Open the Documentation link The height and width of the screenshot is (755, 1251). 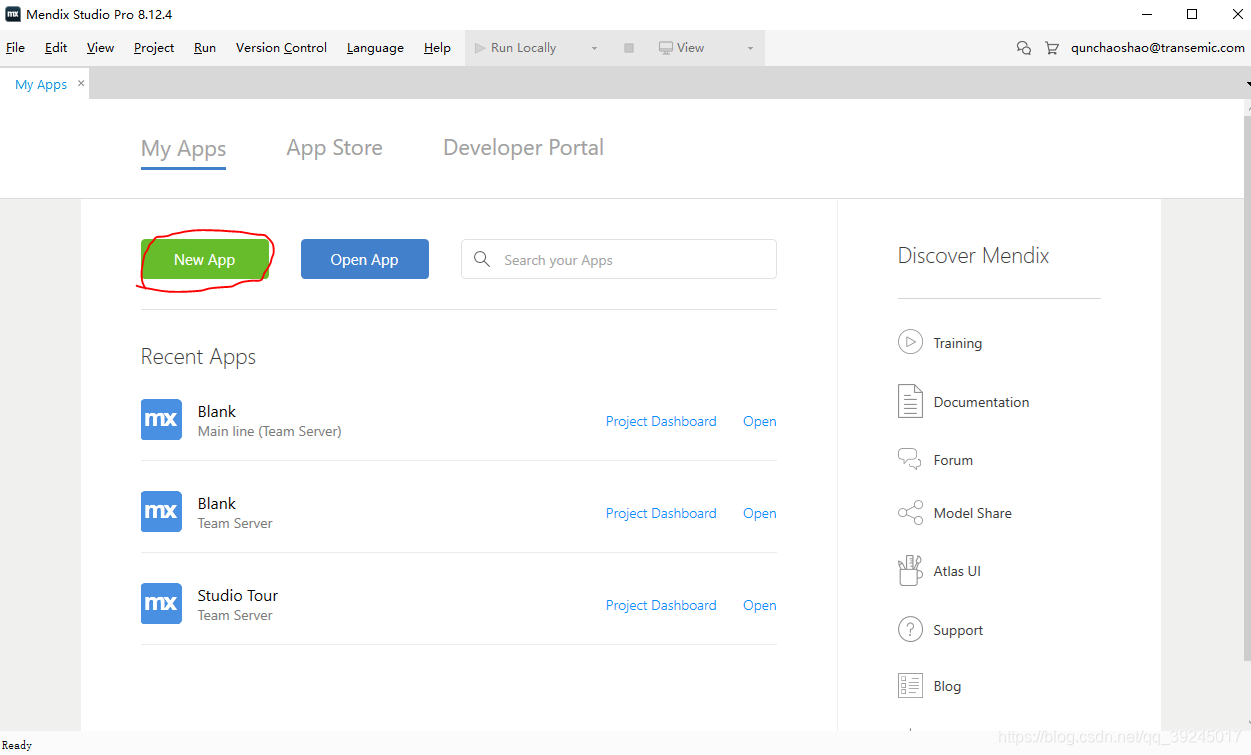pyautogui.click(x=981, y=402)
